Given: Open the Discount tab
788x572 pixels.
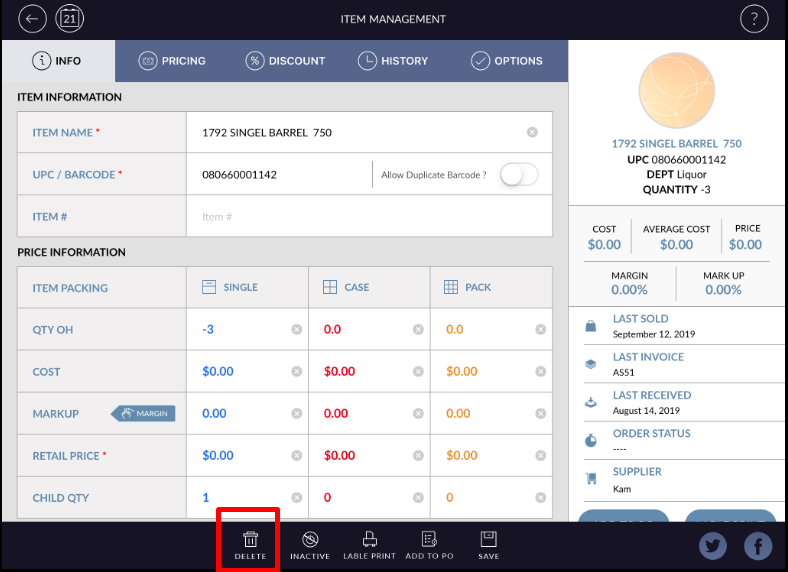Looking at the screenshot, I should point(286,61).
